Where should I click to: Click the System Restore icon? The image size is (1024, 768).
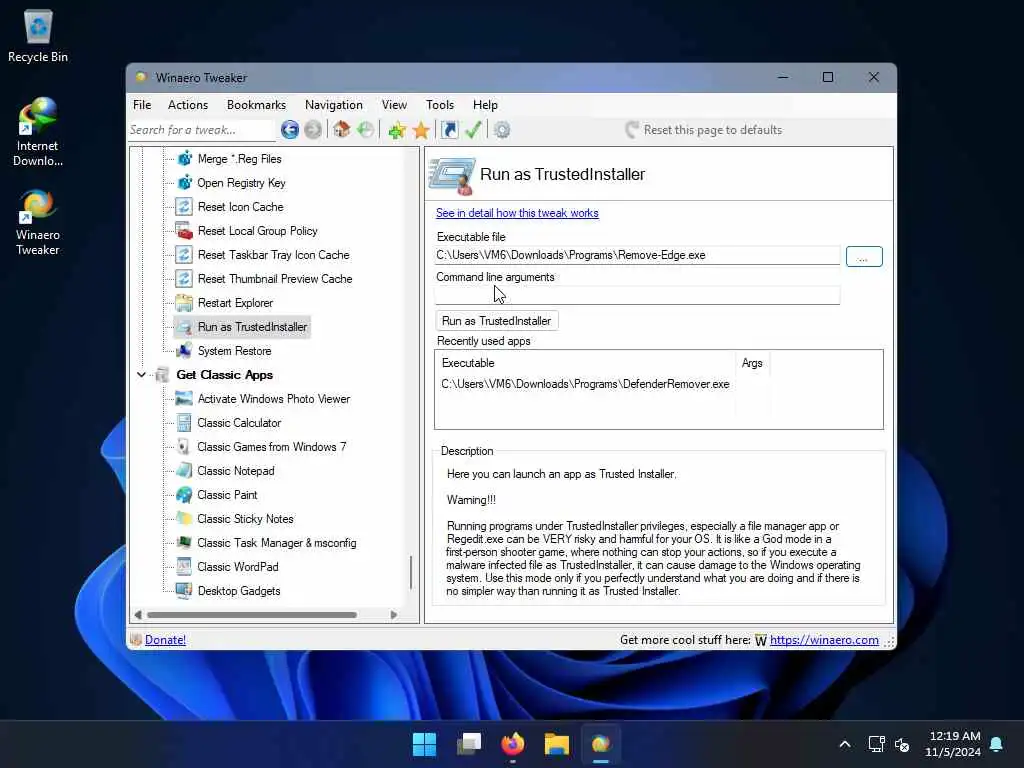click(184, 351)
